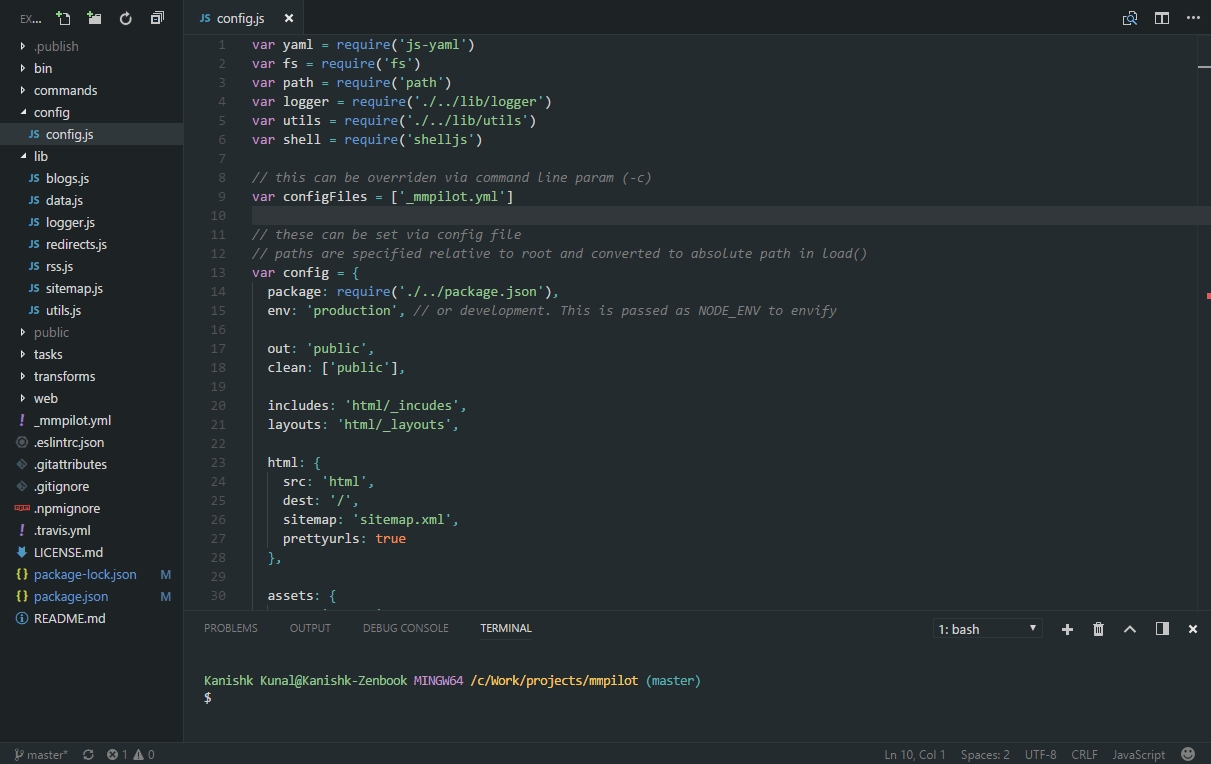
Task: Refresh the Explorer file list
Action: (124, 17)
